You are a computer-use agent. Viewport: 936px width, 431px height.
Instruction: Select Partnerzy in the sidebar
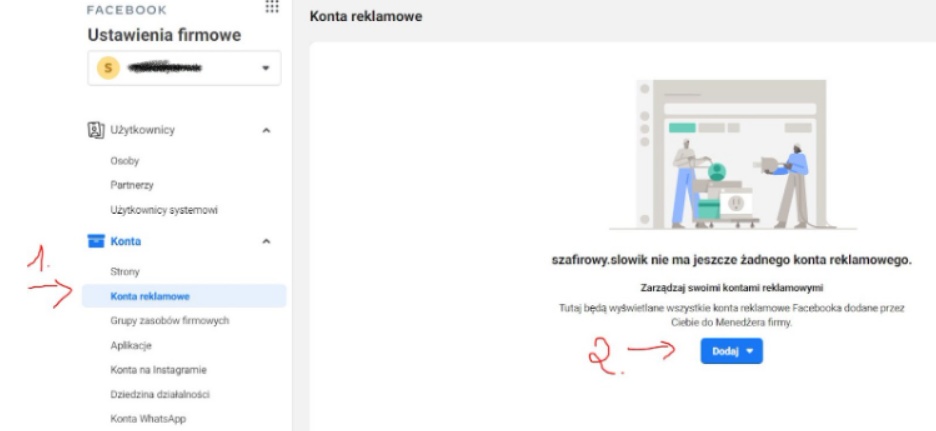[132, 185]
